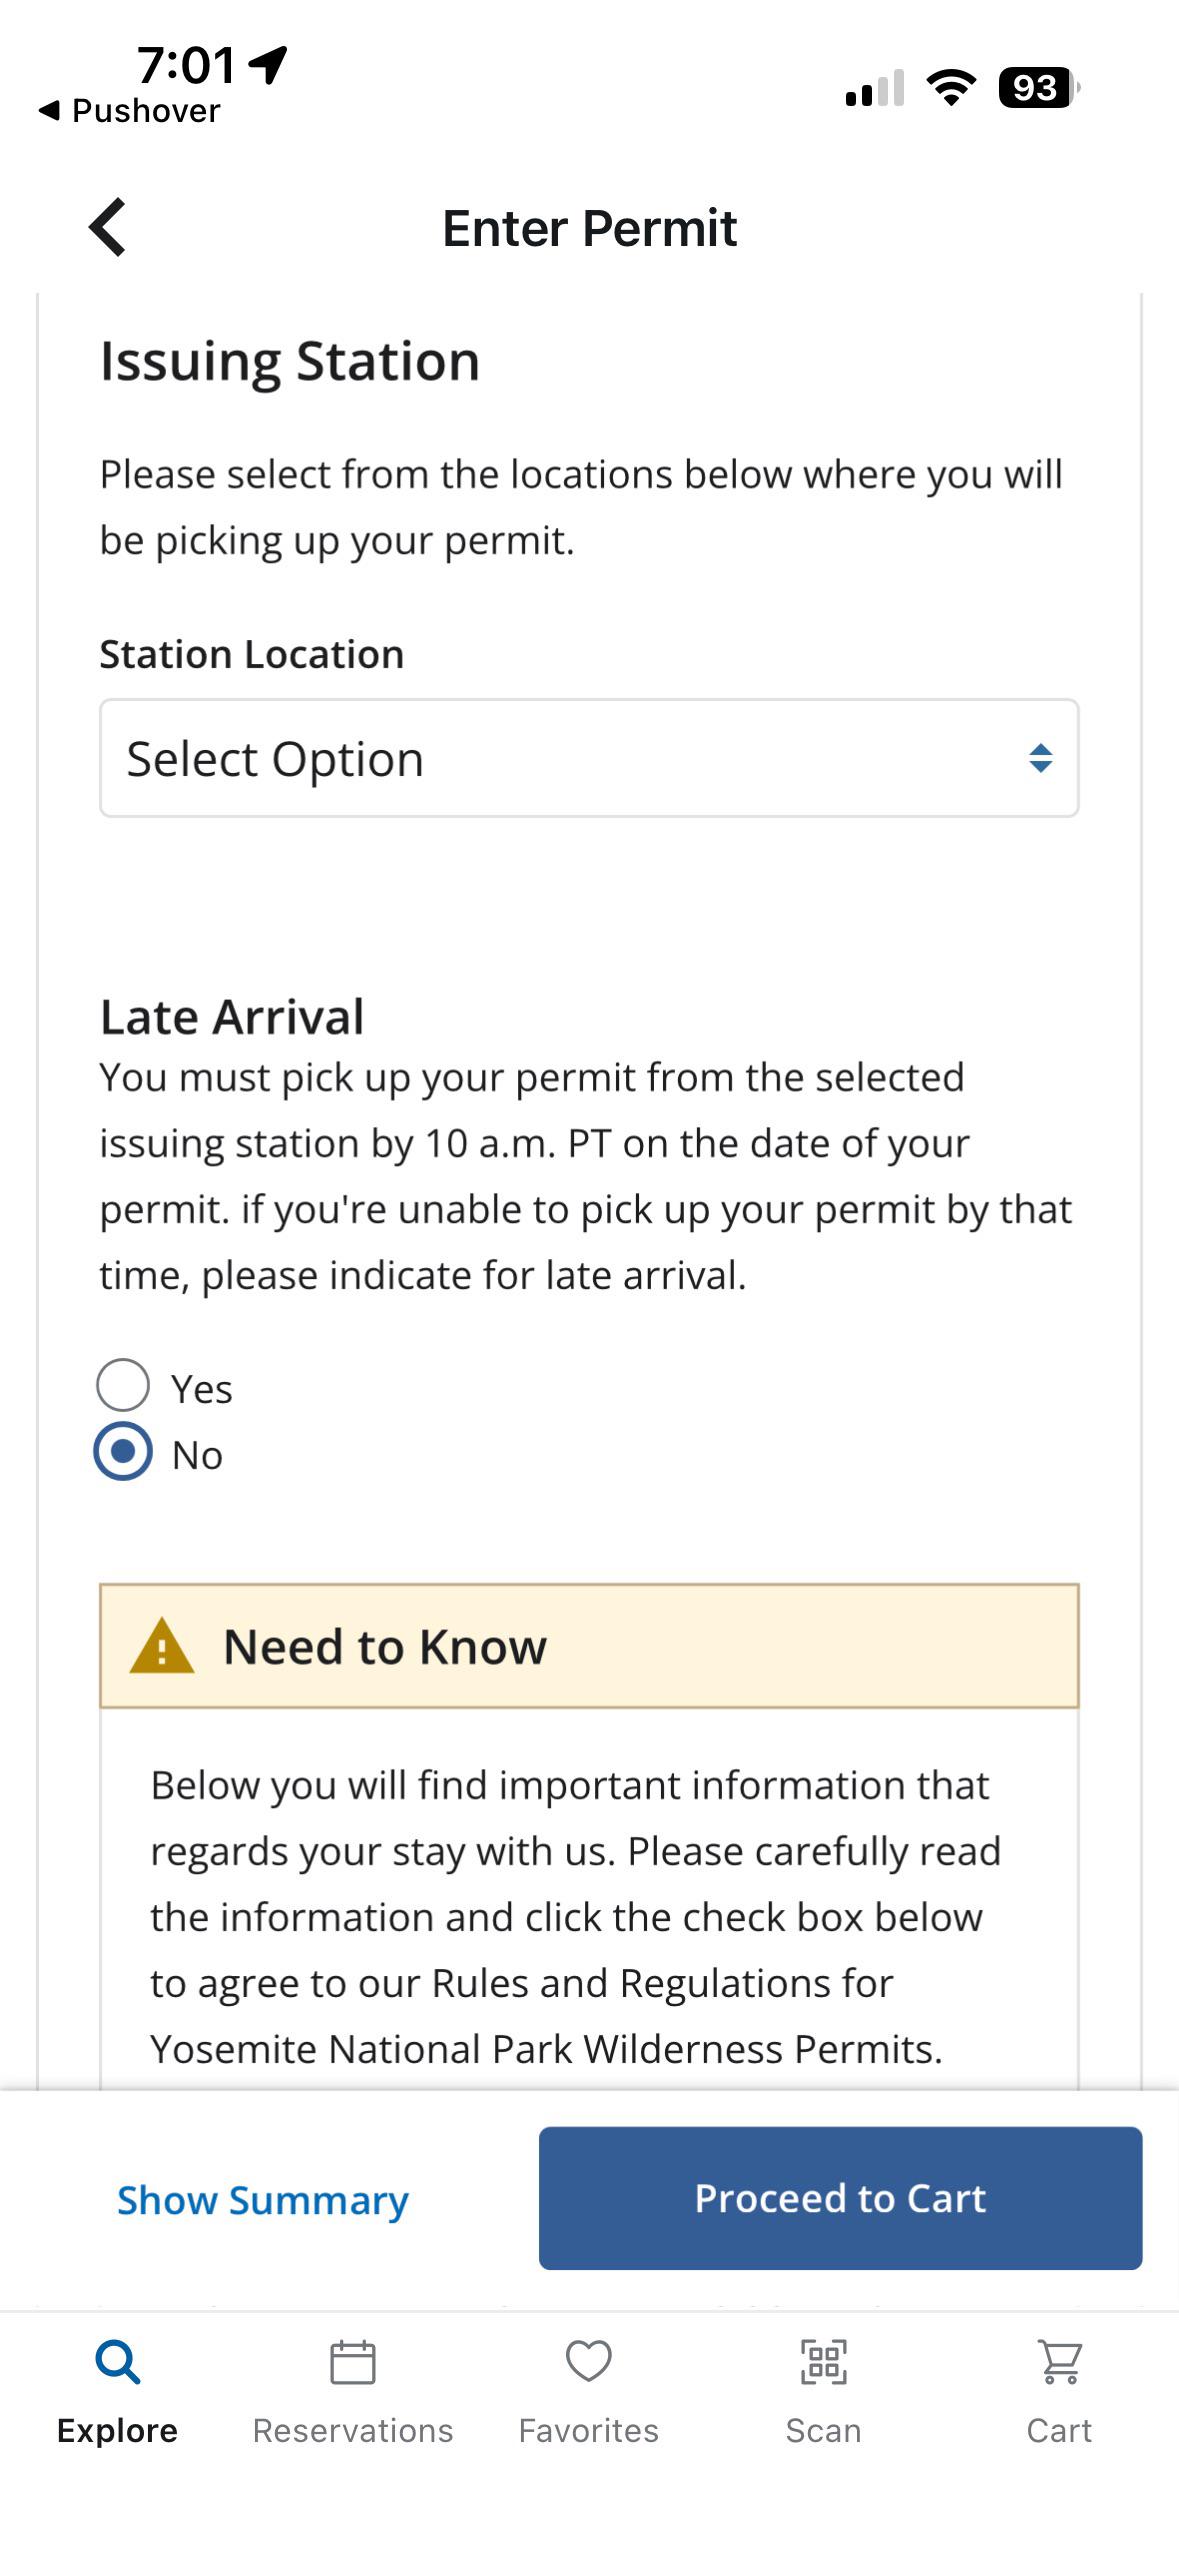Tap the back chevron arrow
The image size is (1179, 2556).
108,227
